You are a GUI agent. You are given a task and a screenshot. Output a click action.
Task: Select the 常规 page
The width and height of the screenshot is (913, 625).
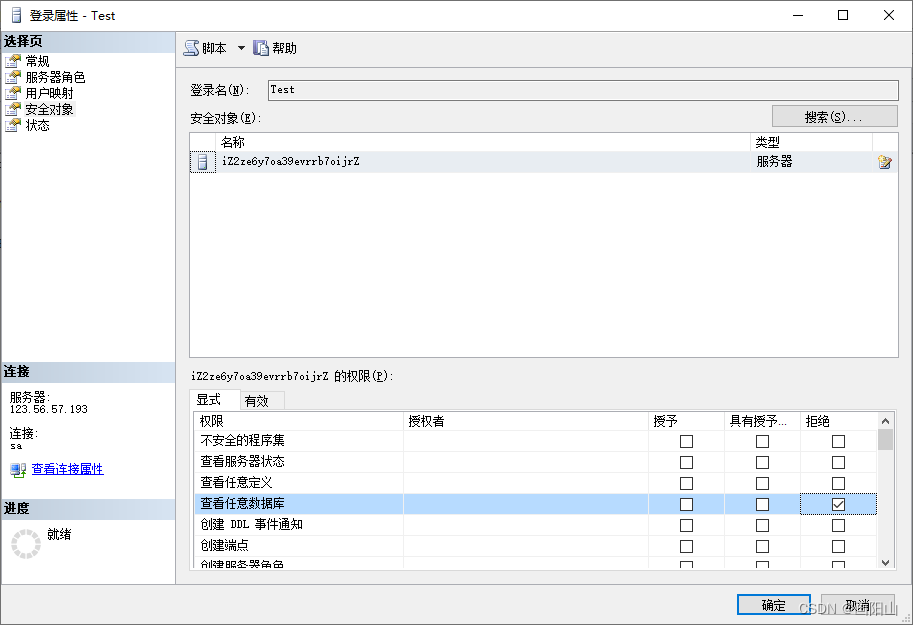click(x=37, y=61)
